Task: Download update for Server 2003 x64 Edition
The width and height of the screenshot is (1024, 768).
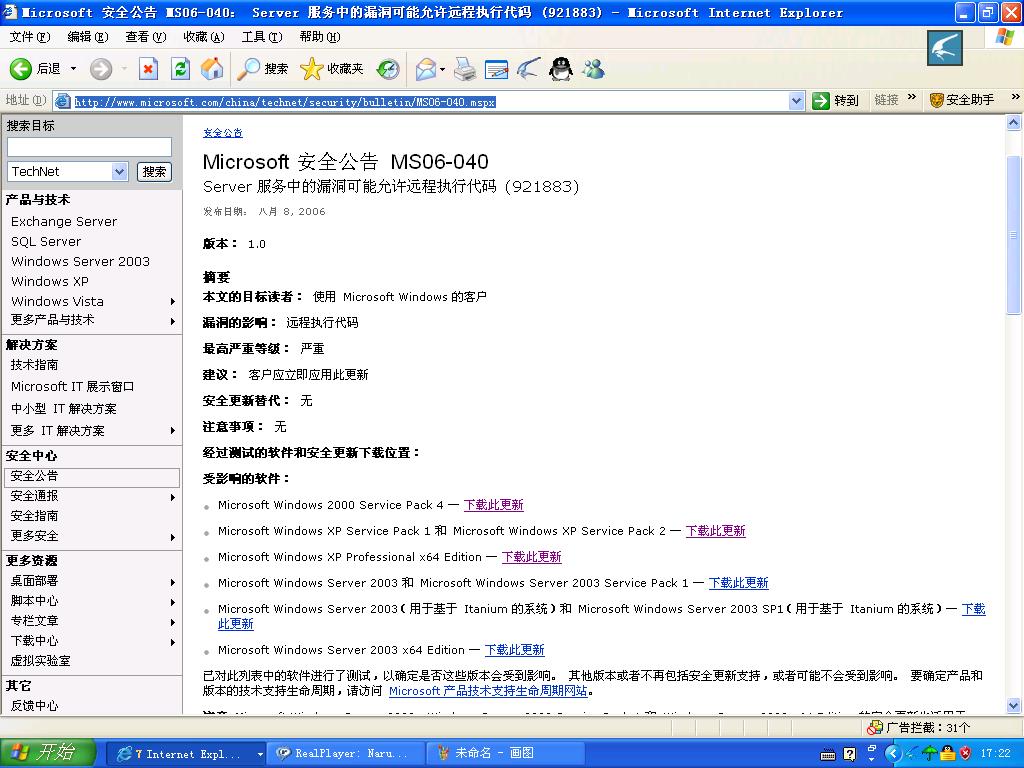Action: (515, 650)
